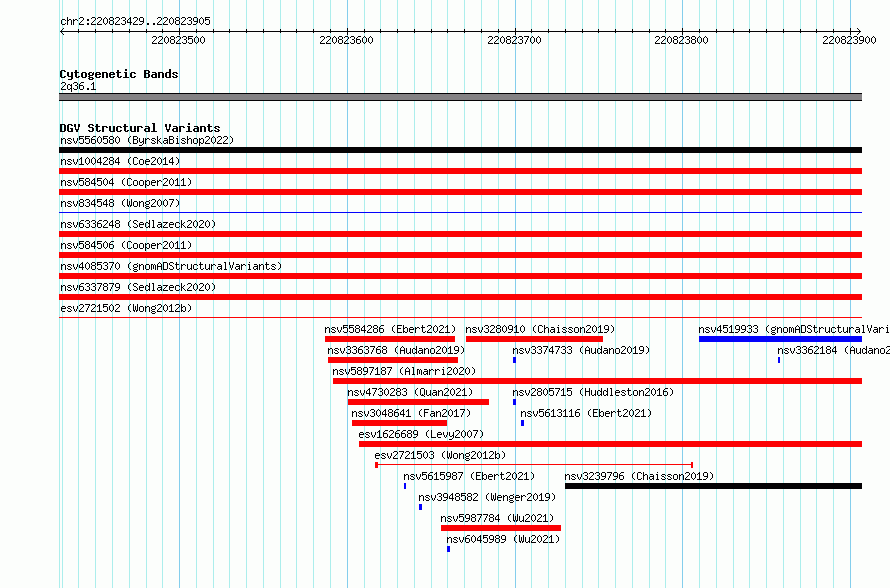The width and height of the screenshot is (890, 588).
Task: Click the nsv5897187 (Almarri2020) label
Action: pos(404,371)
